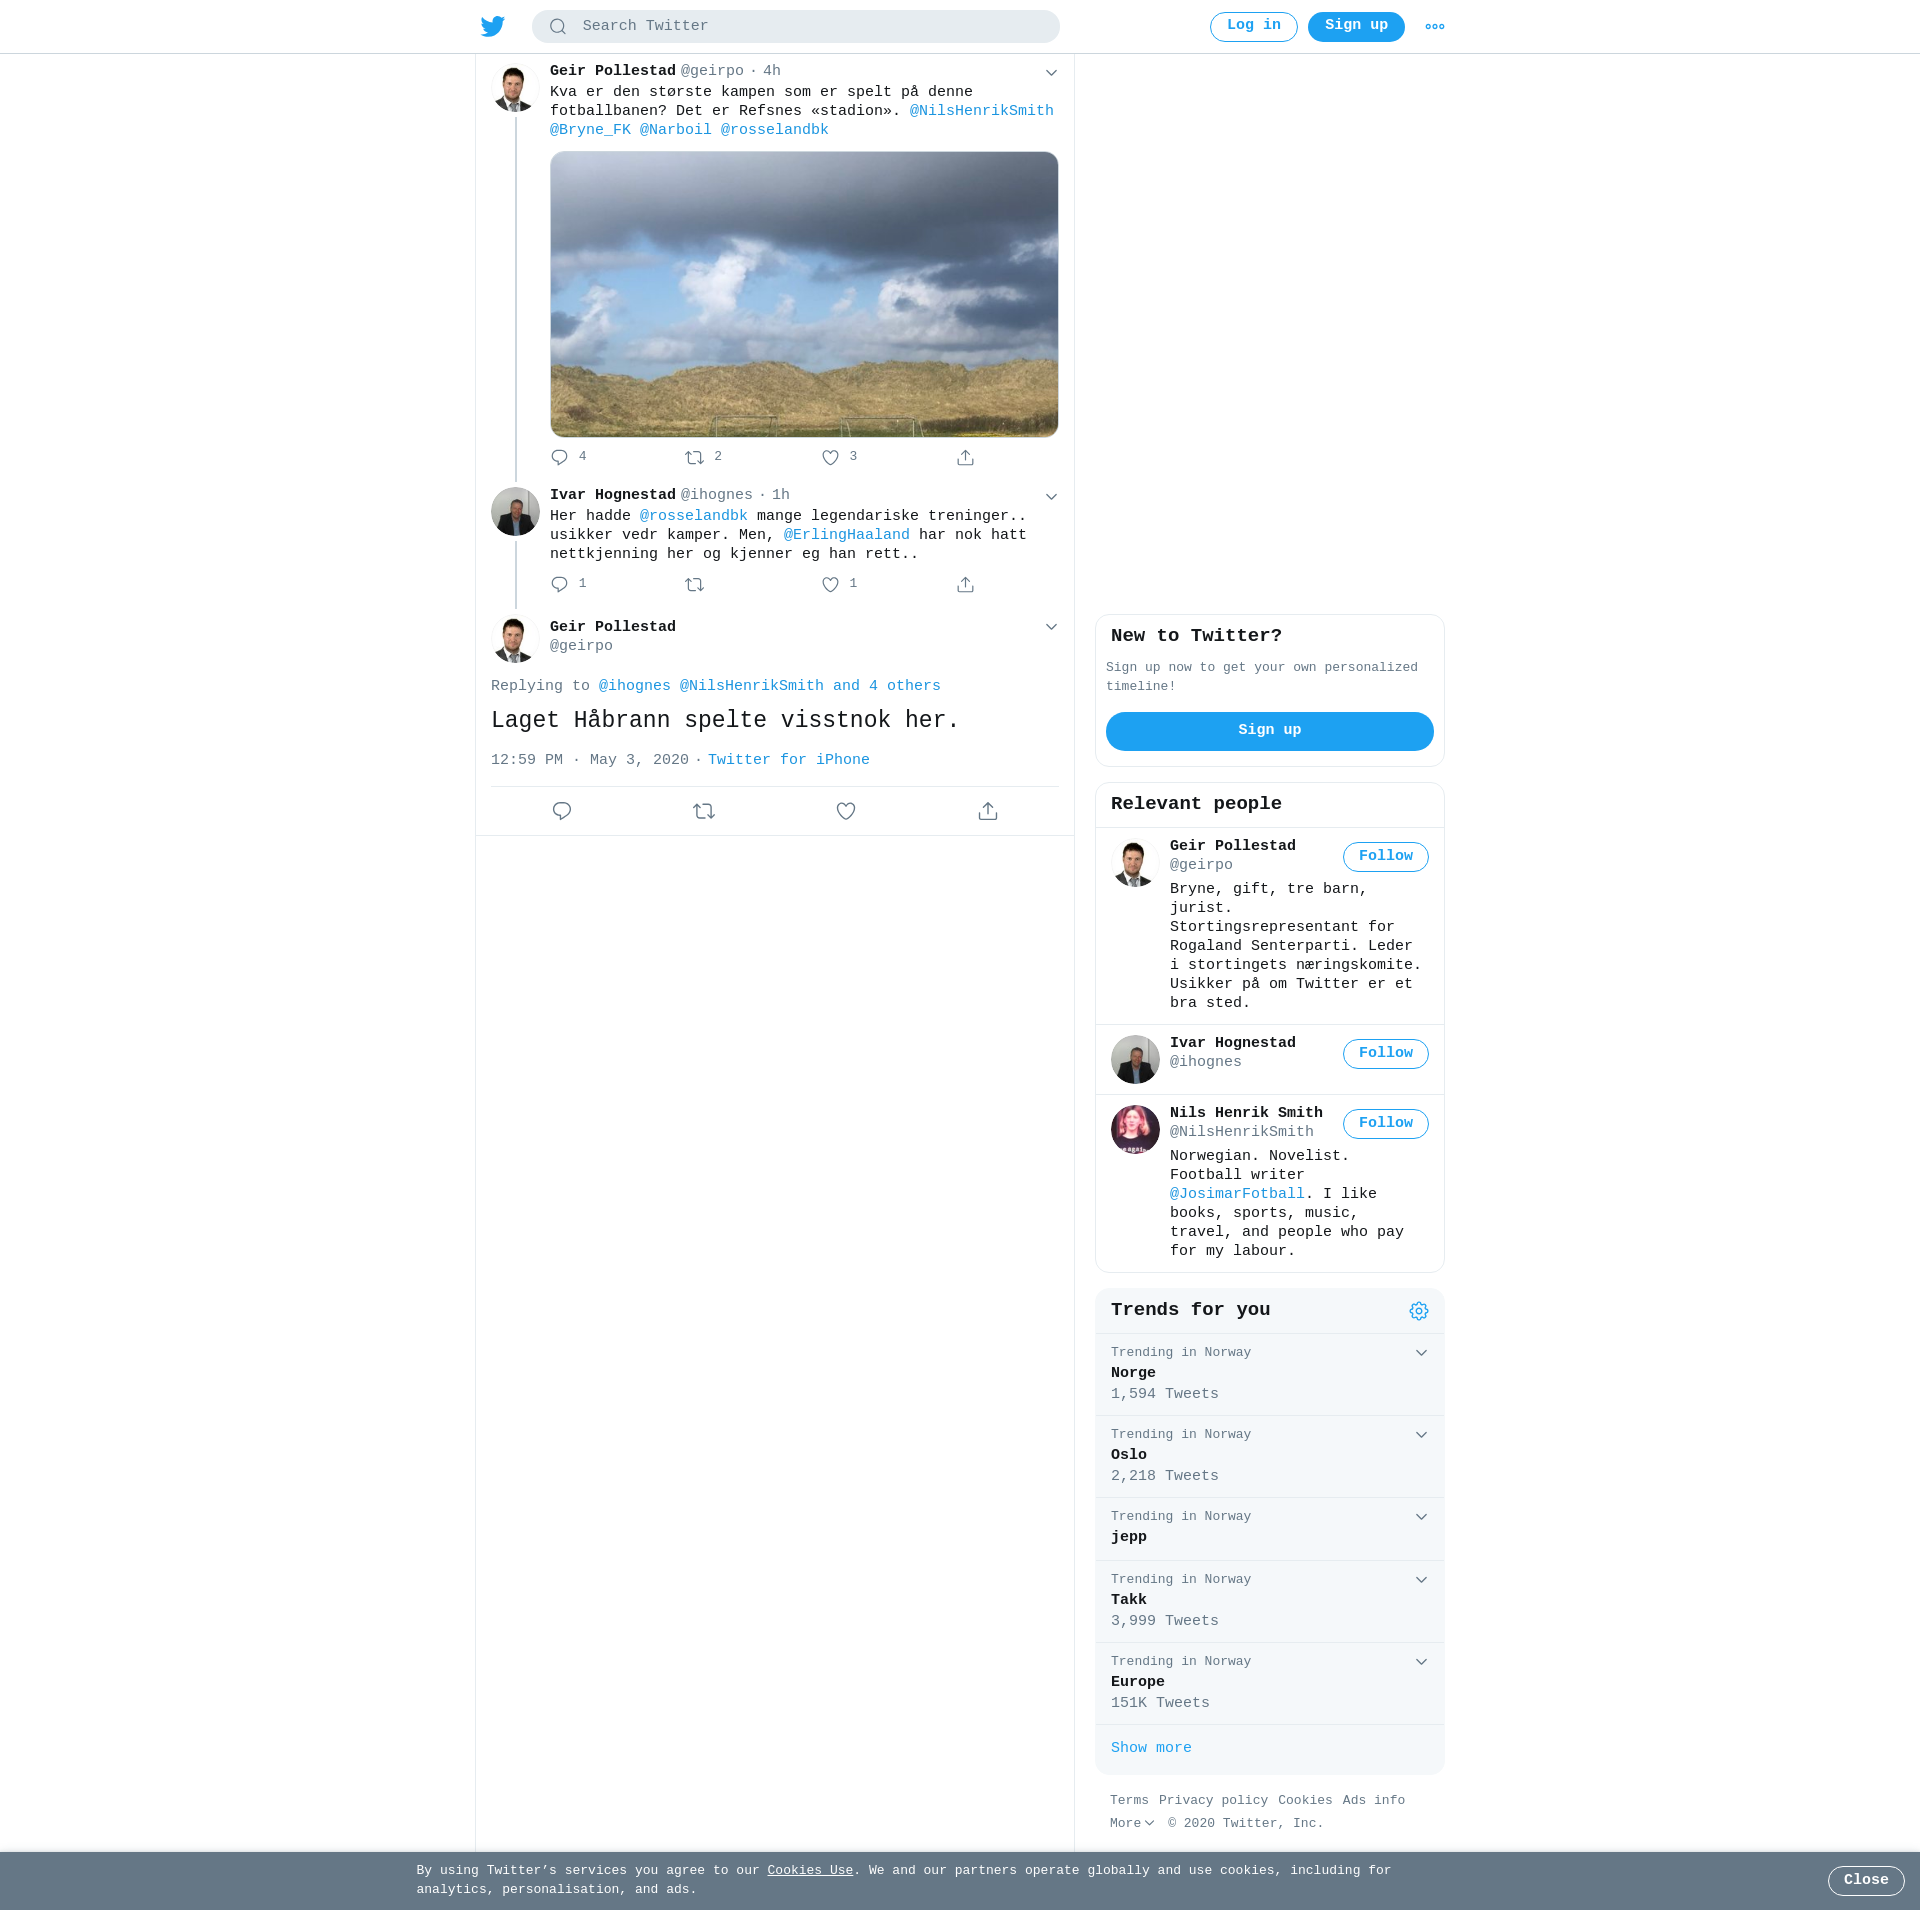Expand the More footer dropdown
The width and height of the screenshot is (1920, 1910).
(x=1132, y=1823)
